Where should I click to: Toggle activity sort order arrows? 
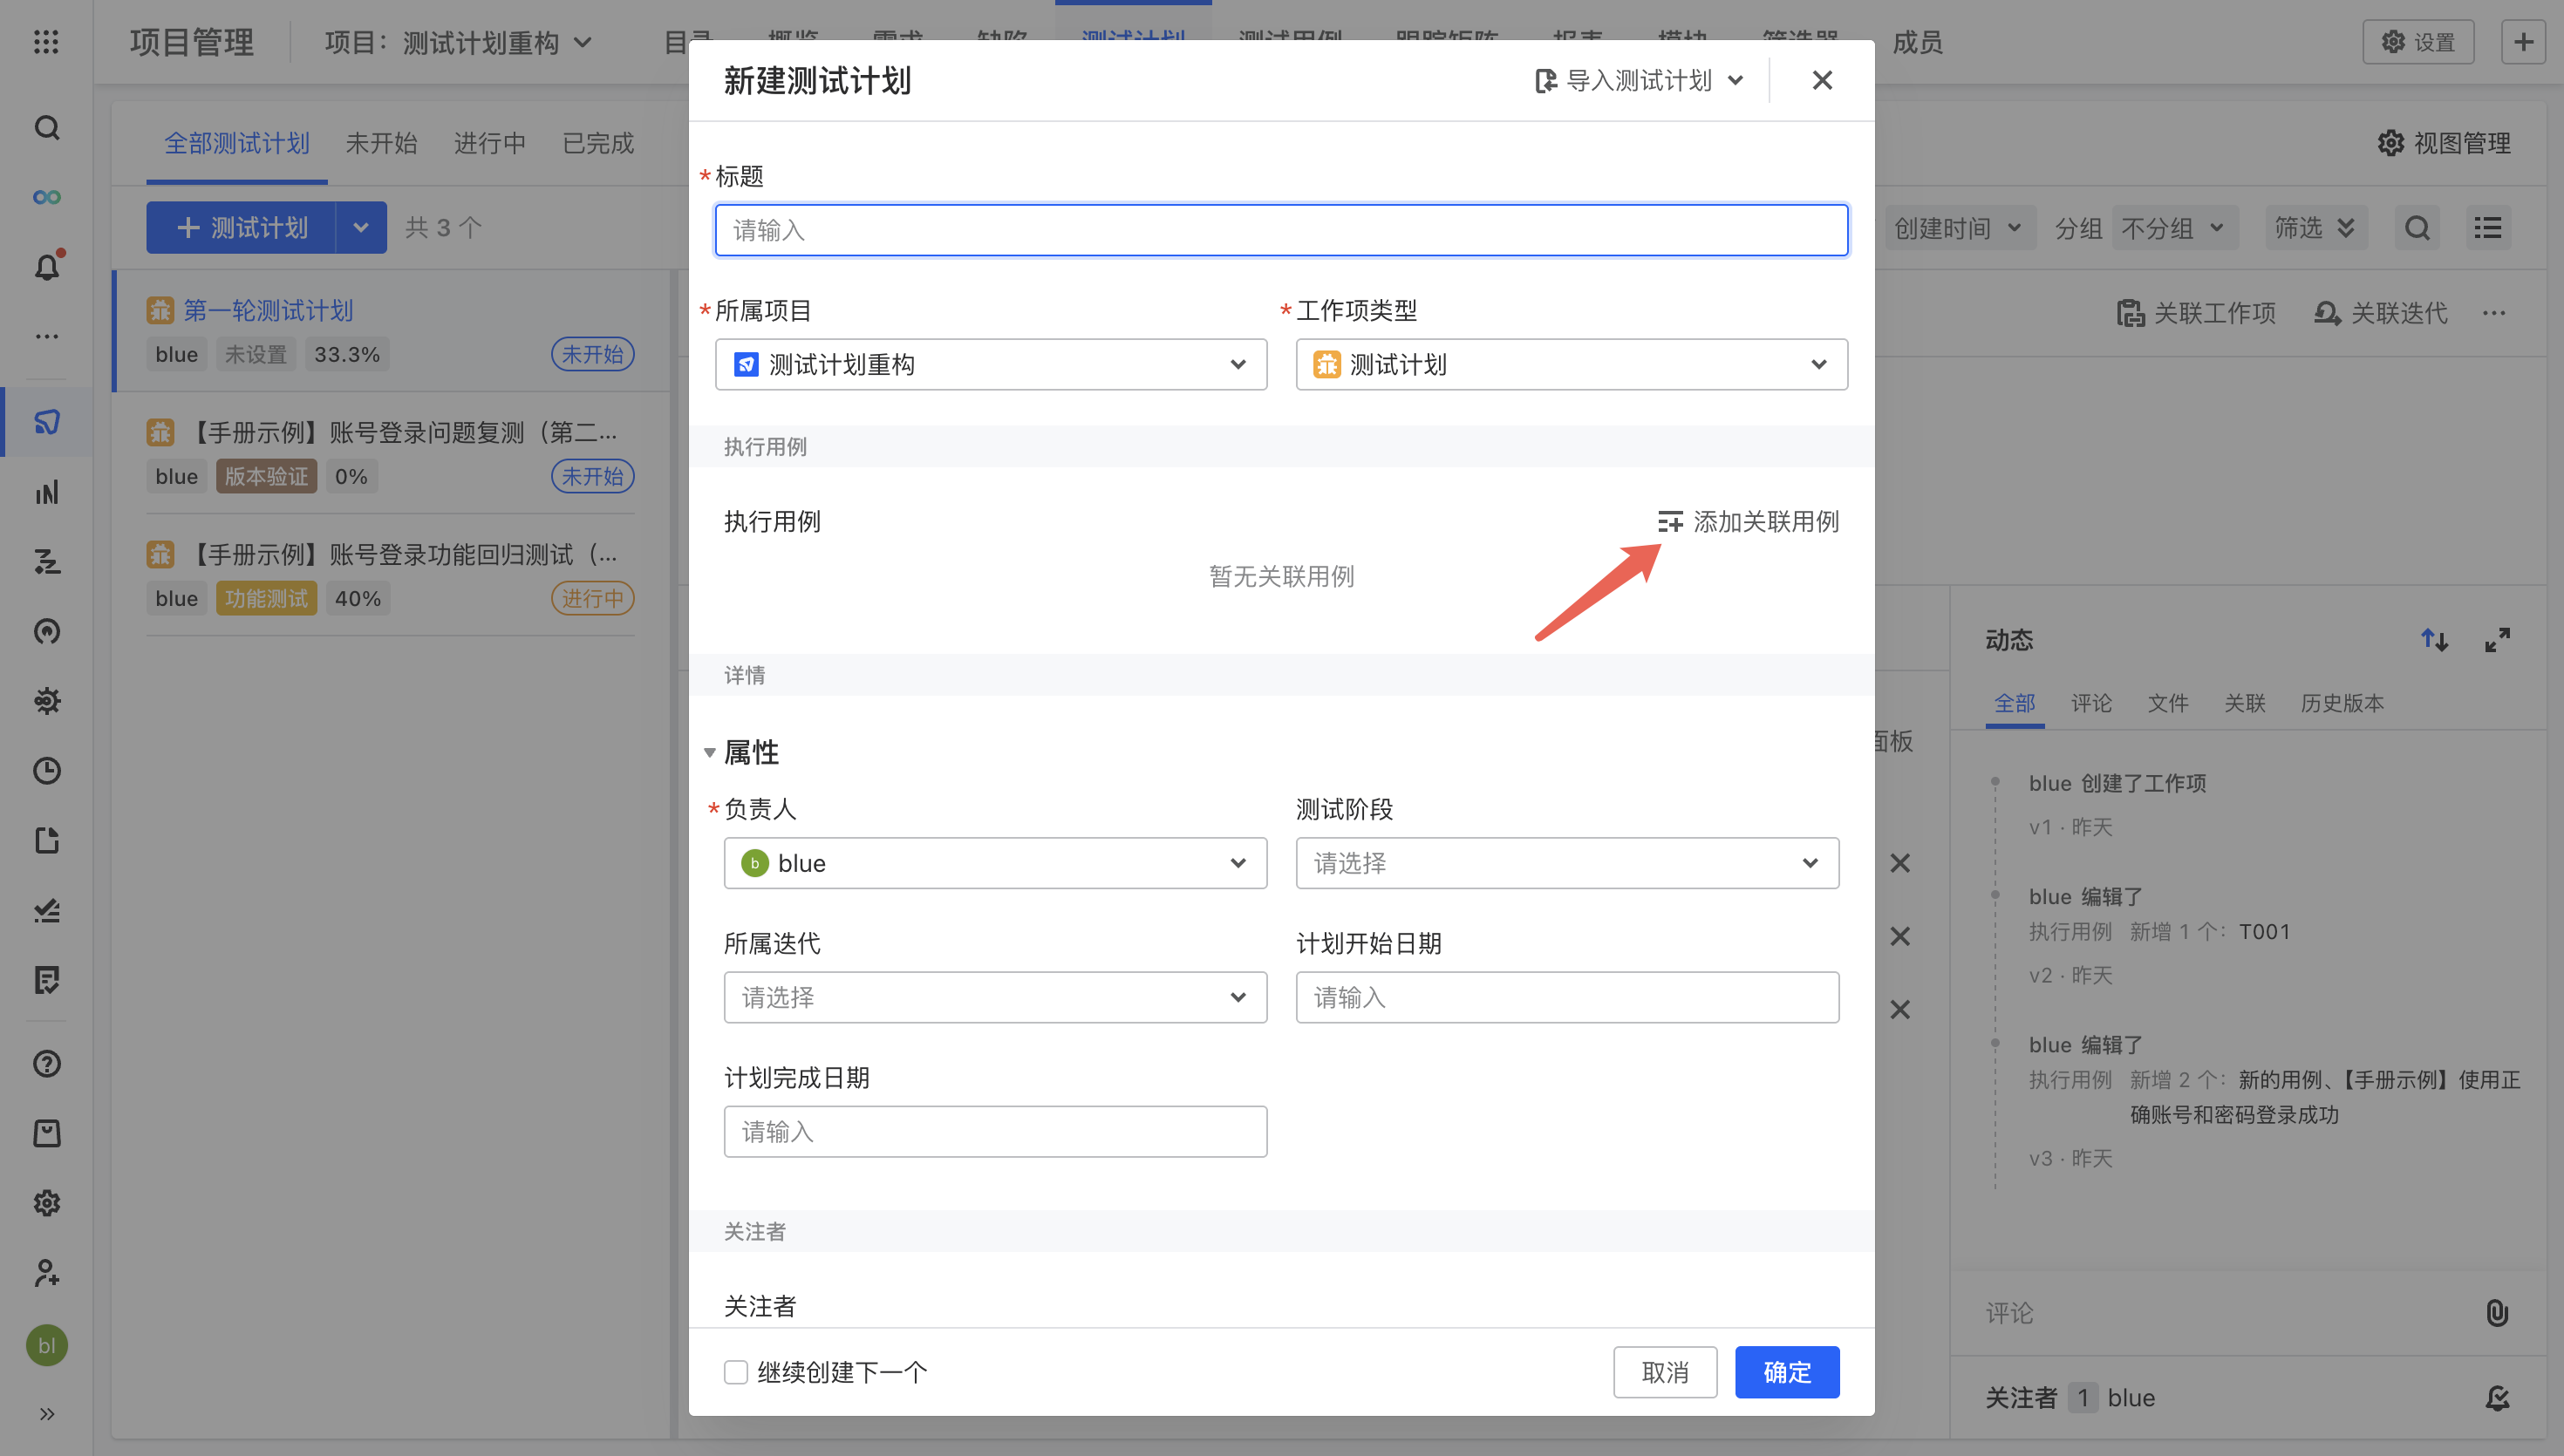[2434, 639]
